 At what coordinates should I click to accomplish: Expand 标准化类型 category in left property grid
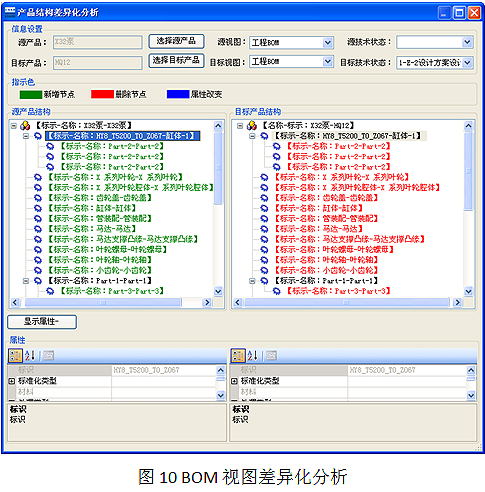pos(11,381)
